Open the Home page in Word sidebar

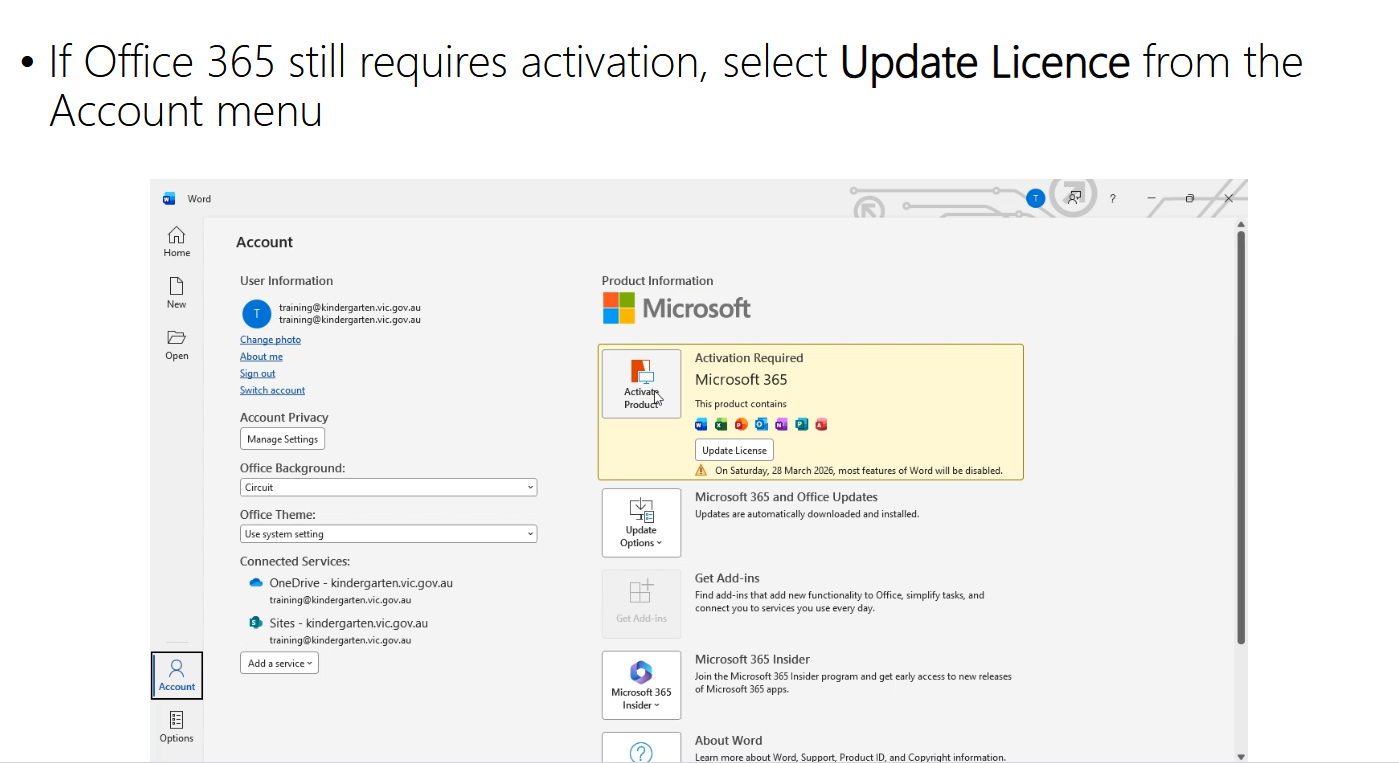(177, 242)
